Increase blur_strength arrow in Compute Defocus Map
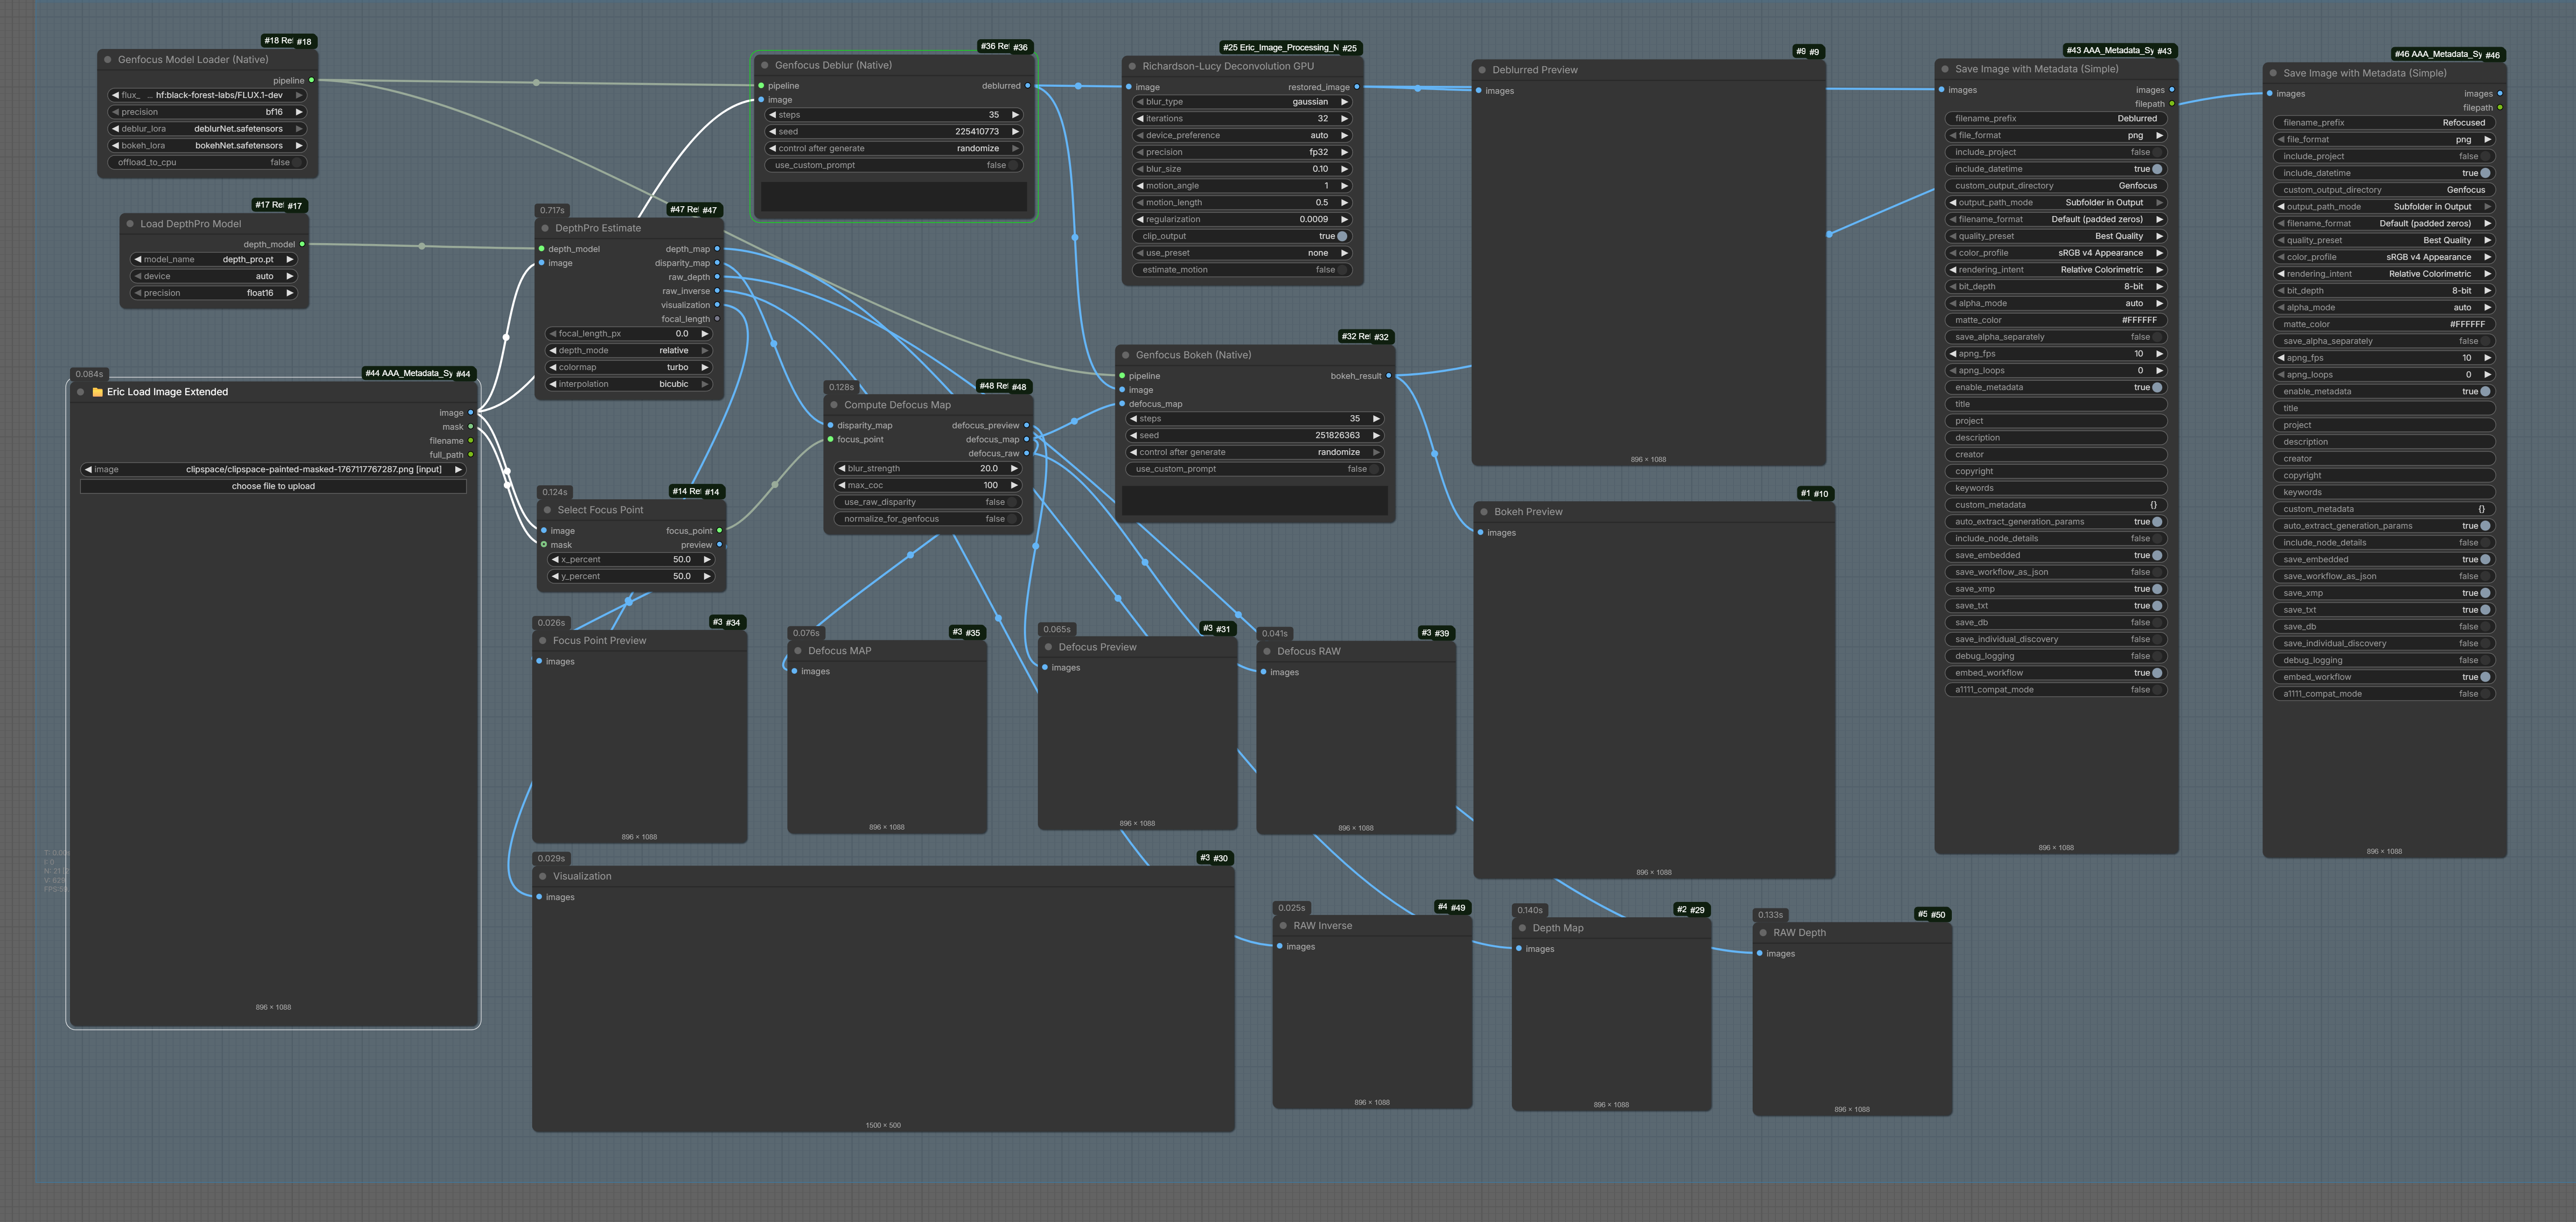 coord(1014,469)
